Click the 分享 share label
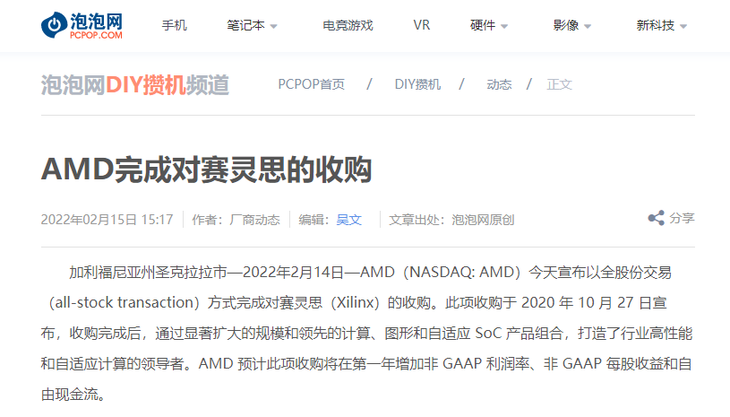 682,218
